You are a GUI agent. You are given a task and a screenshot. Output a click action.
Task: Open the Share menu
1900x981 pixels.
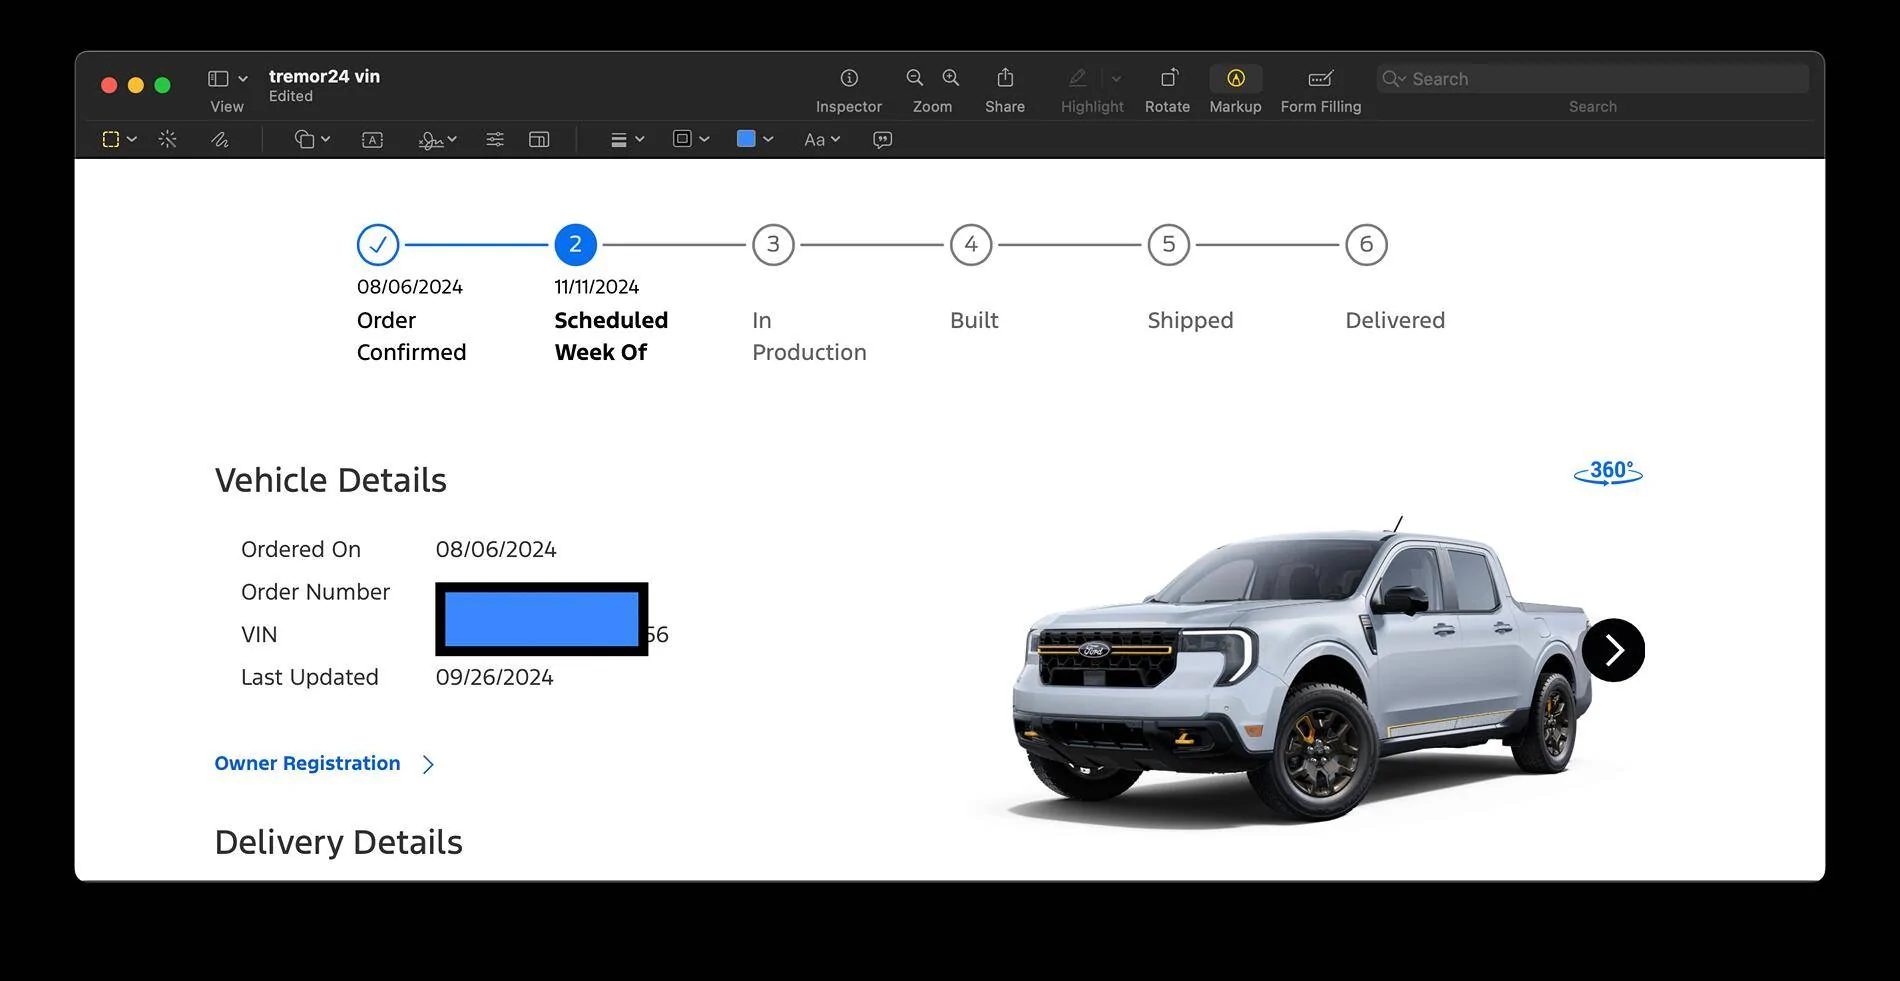pyautogui.click(x=1005, y=78)
